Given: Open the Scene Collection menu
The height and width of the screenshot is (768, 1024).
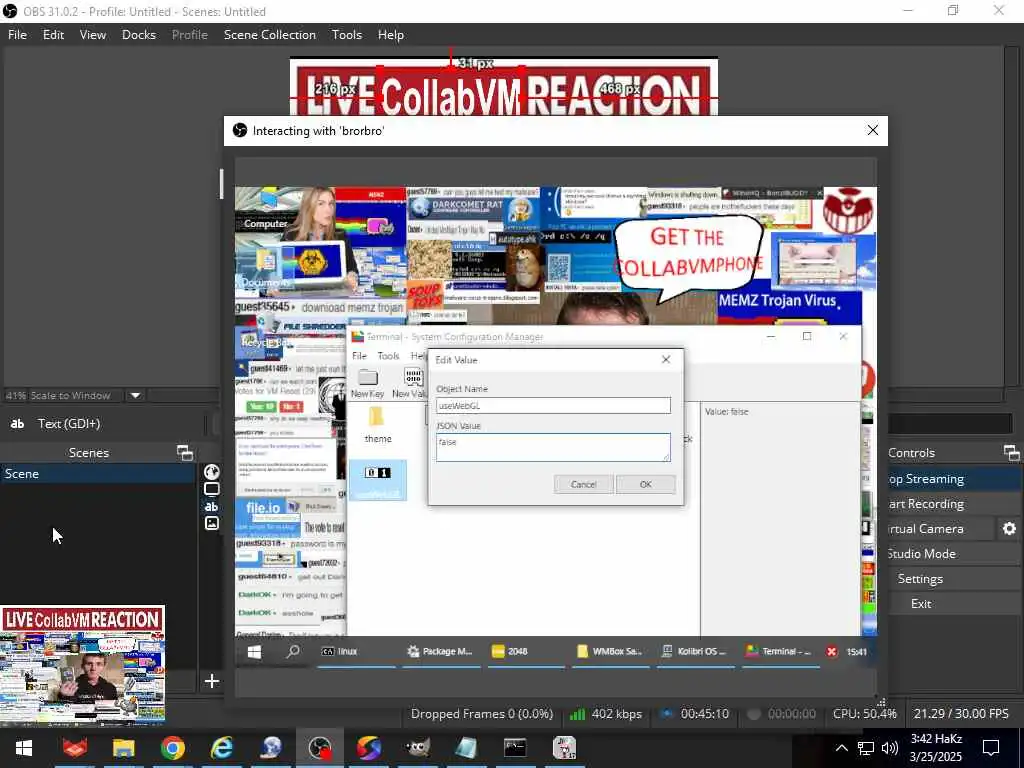Looking at the screenshot, I should (x=270, y=35).
